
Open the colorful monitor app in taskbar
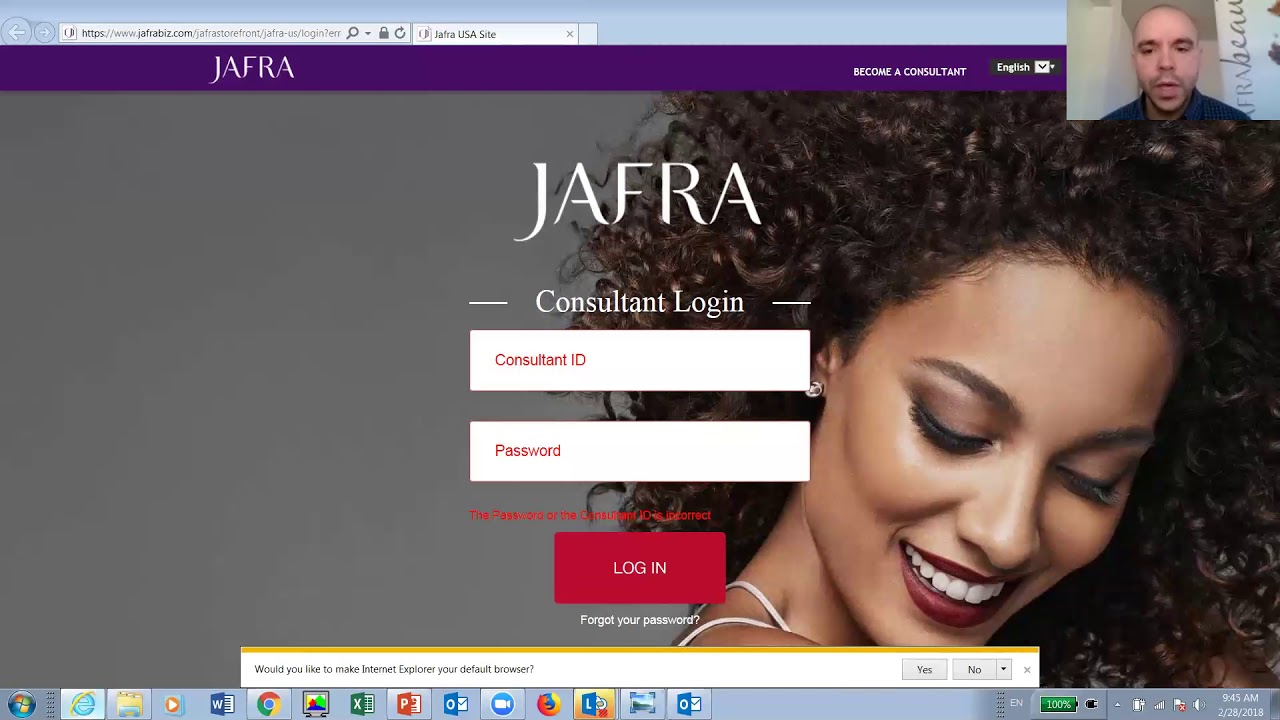315,705
